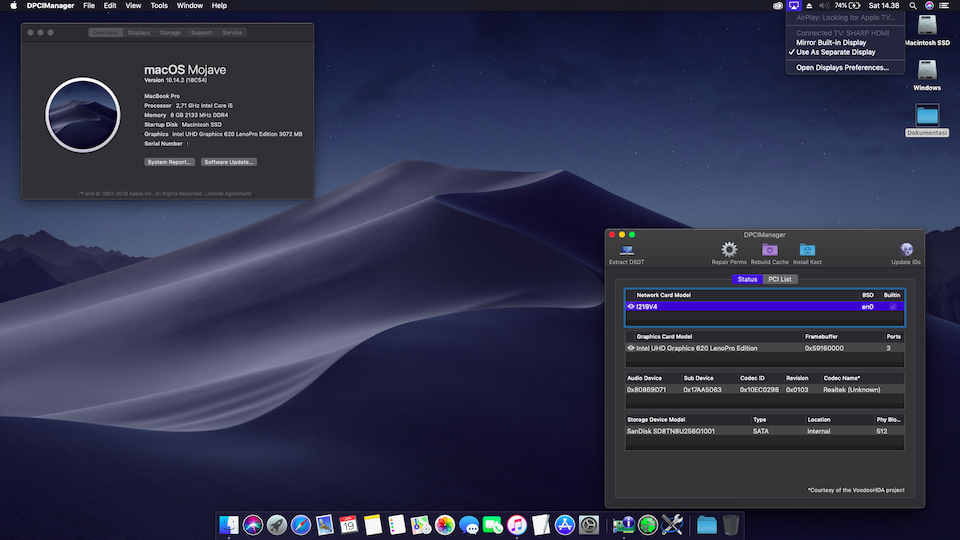Open the DPCIManager app menu
960x540 pixels.
50,6
